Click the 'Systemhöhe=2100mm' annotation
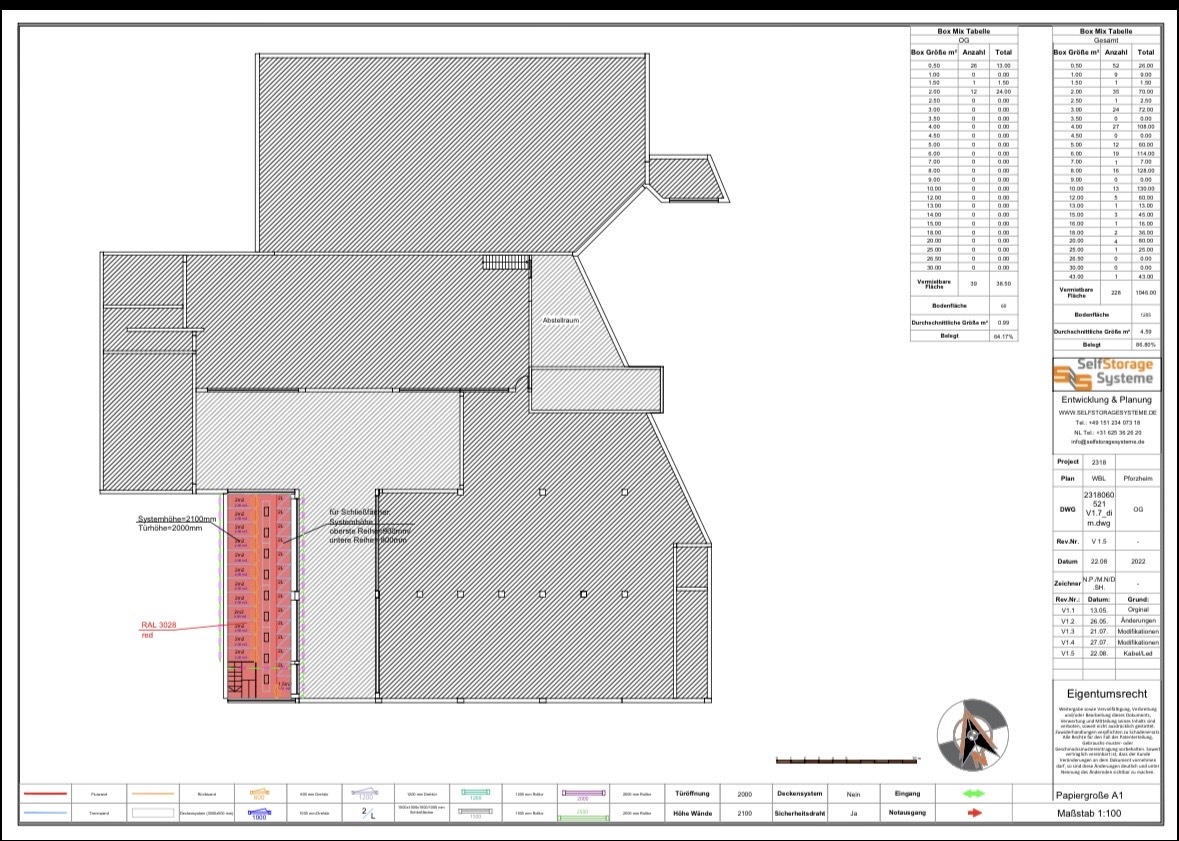 pos(177,519)
